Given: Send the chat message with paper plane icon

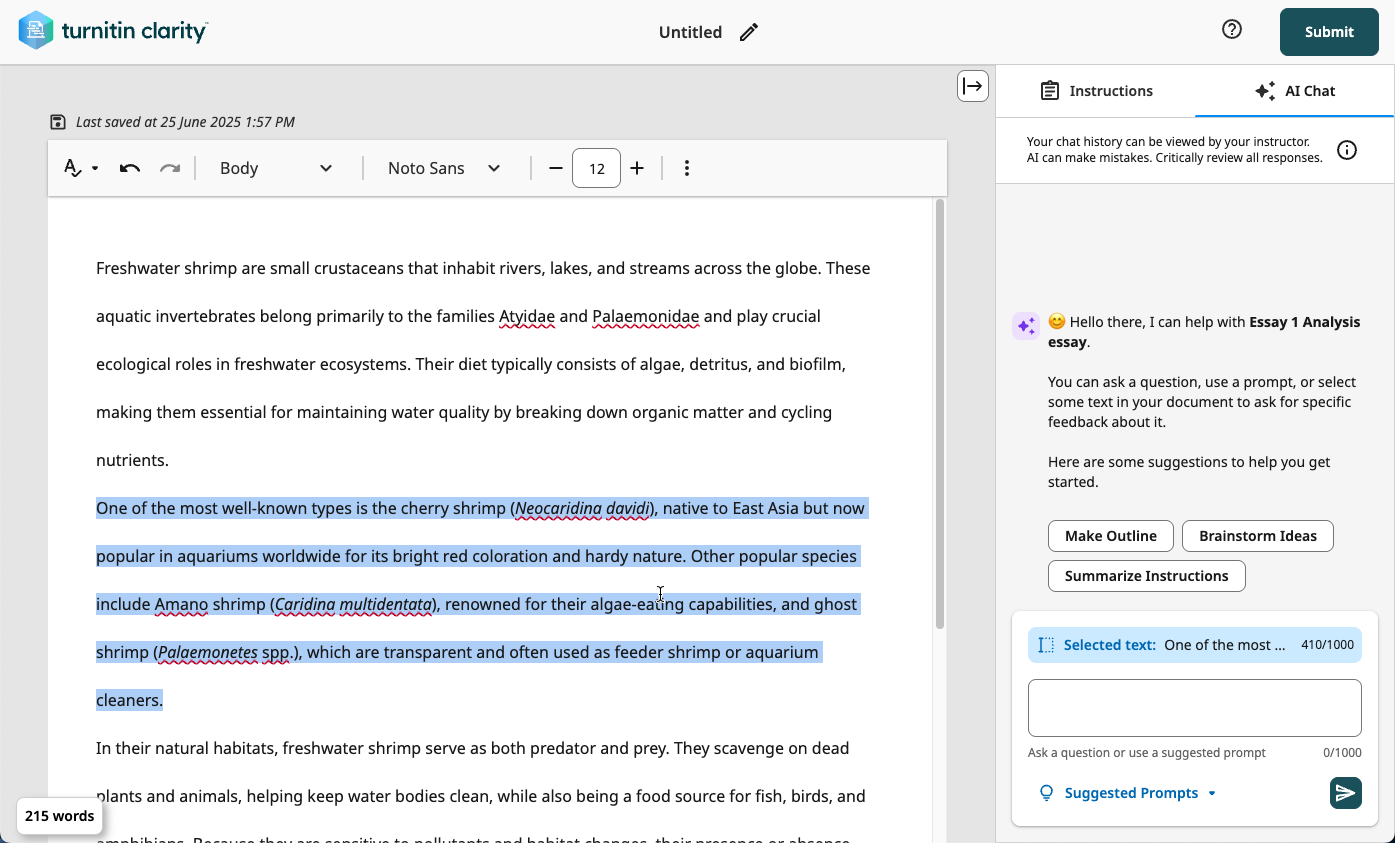Looking at the screenshot, I should (x=1345, y=793).
